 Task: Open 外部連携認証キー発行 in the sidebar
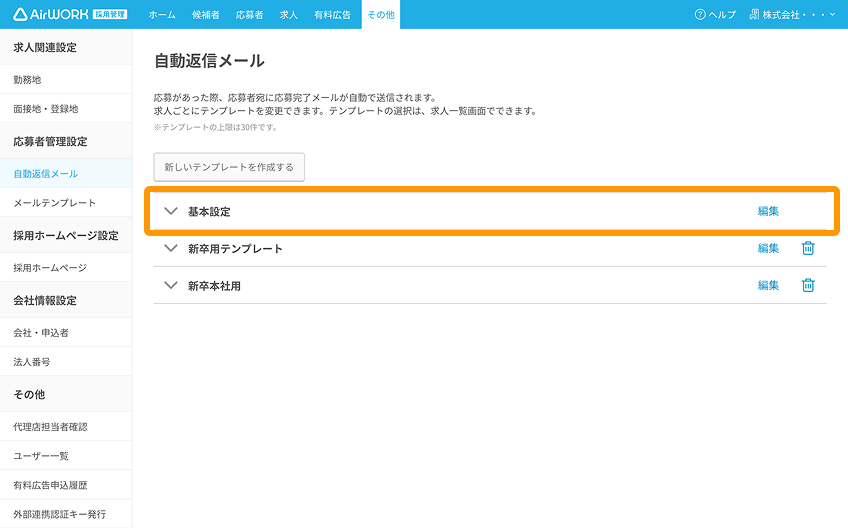coord(66,514)
